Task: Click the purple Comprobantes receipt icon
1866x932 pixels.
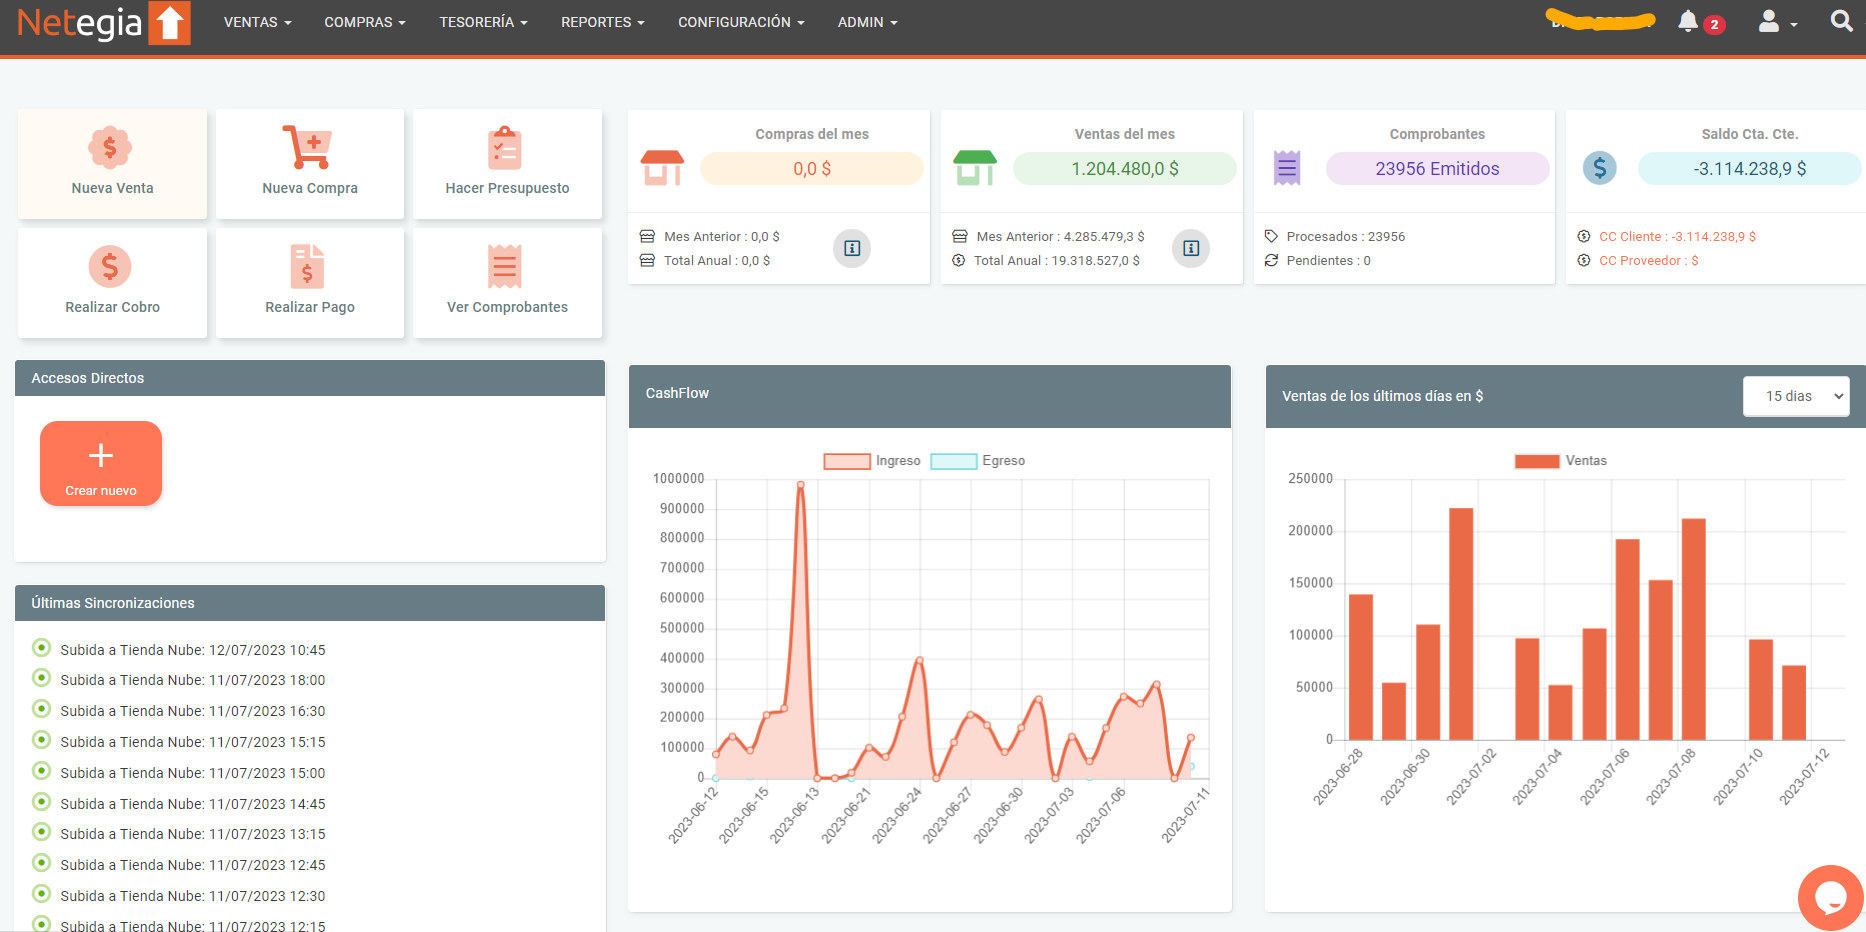Action: (1287, 168)
